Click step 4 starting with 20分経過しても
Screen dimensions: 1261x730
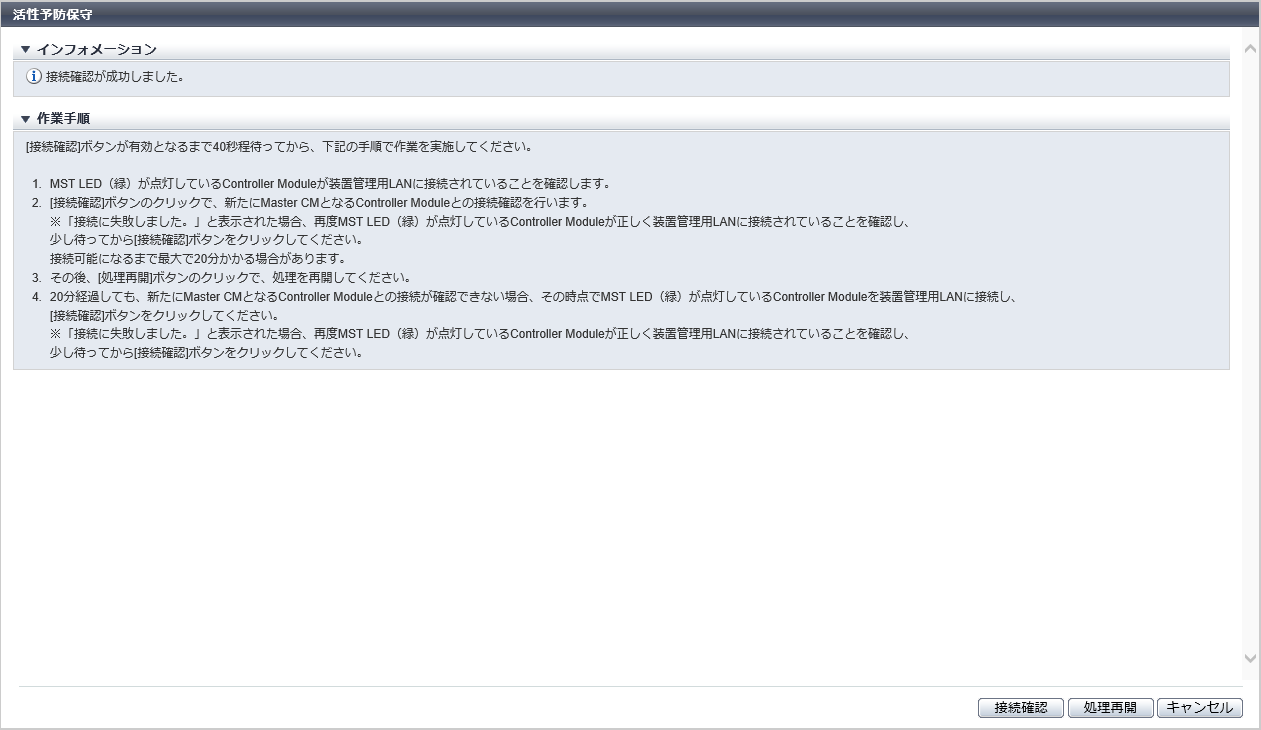[530, 297]
